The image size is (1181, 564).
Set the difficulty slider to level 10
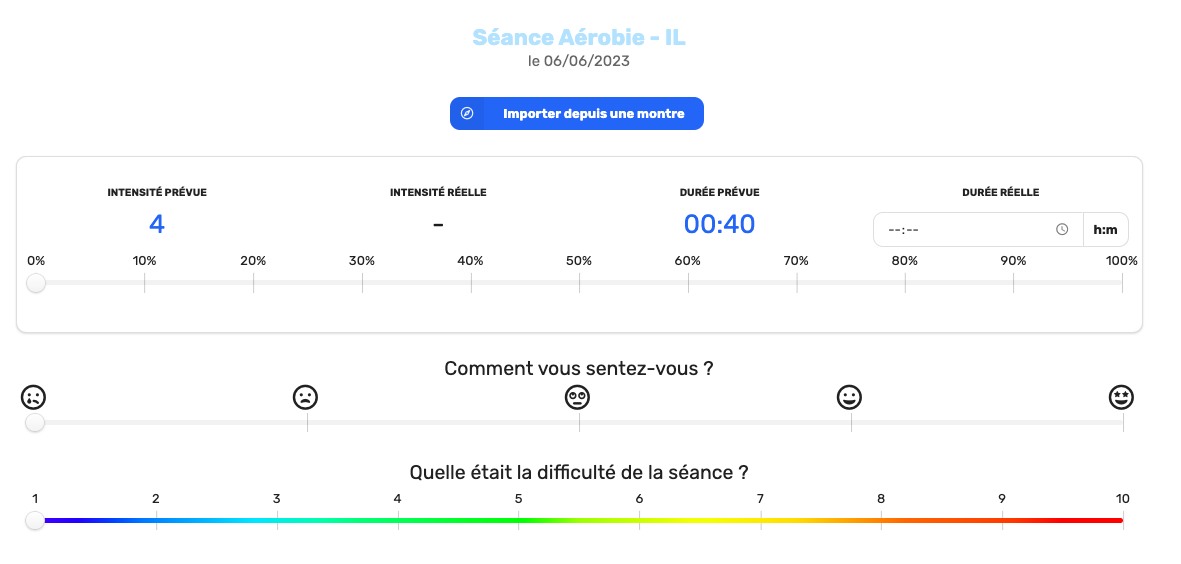tap(1122, 520)
